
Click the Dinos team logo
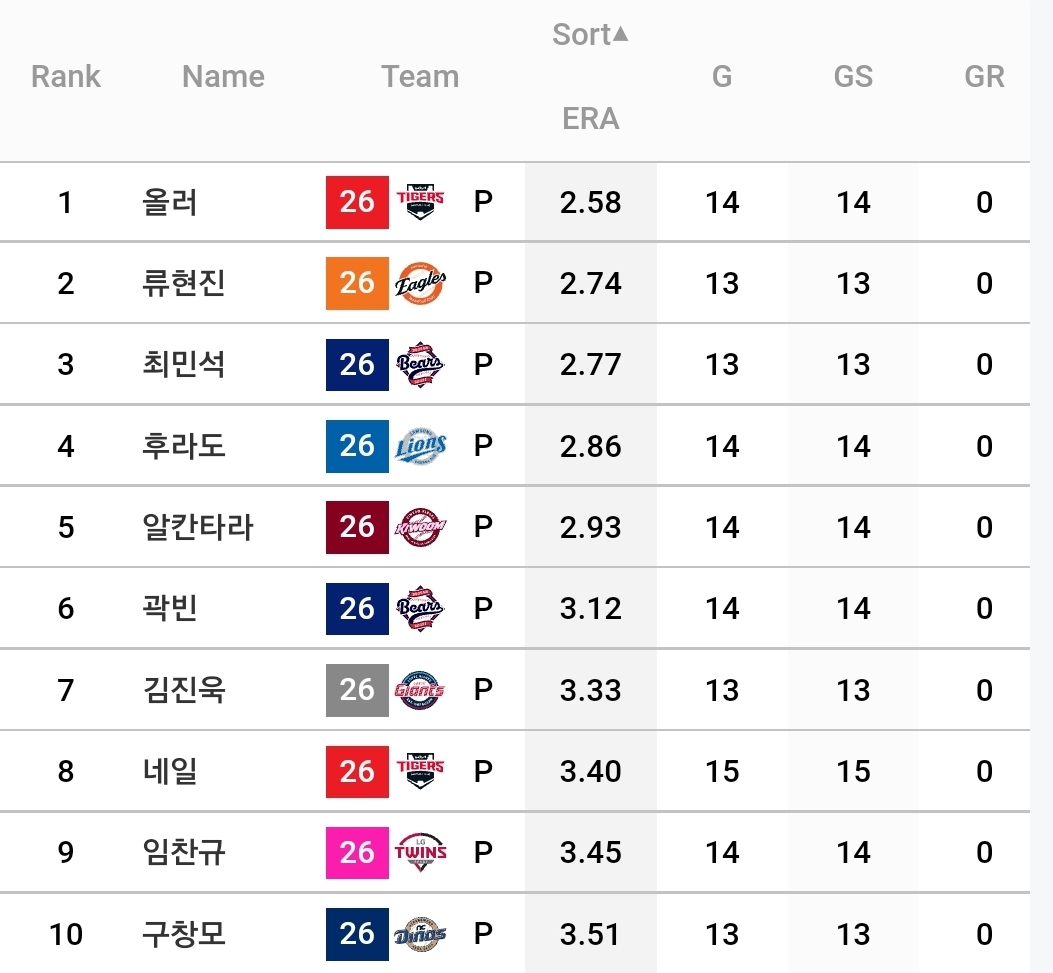420,934
